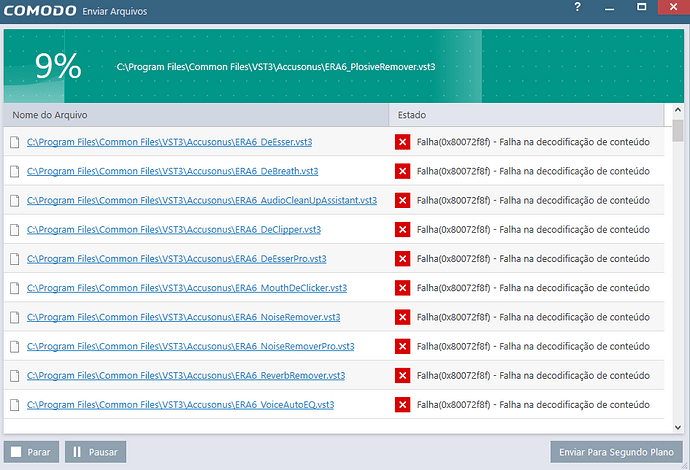Open the ERA6_ReverbRemover.vst3 file link
This screenshot has width=690, height=470.
[x=186, y=375]
